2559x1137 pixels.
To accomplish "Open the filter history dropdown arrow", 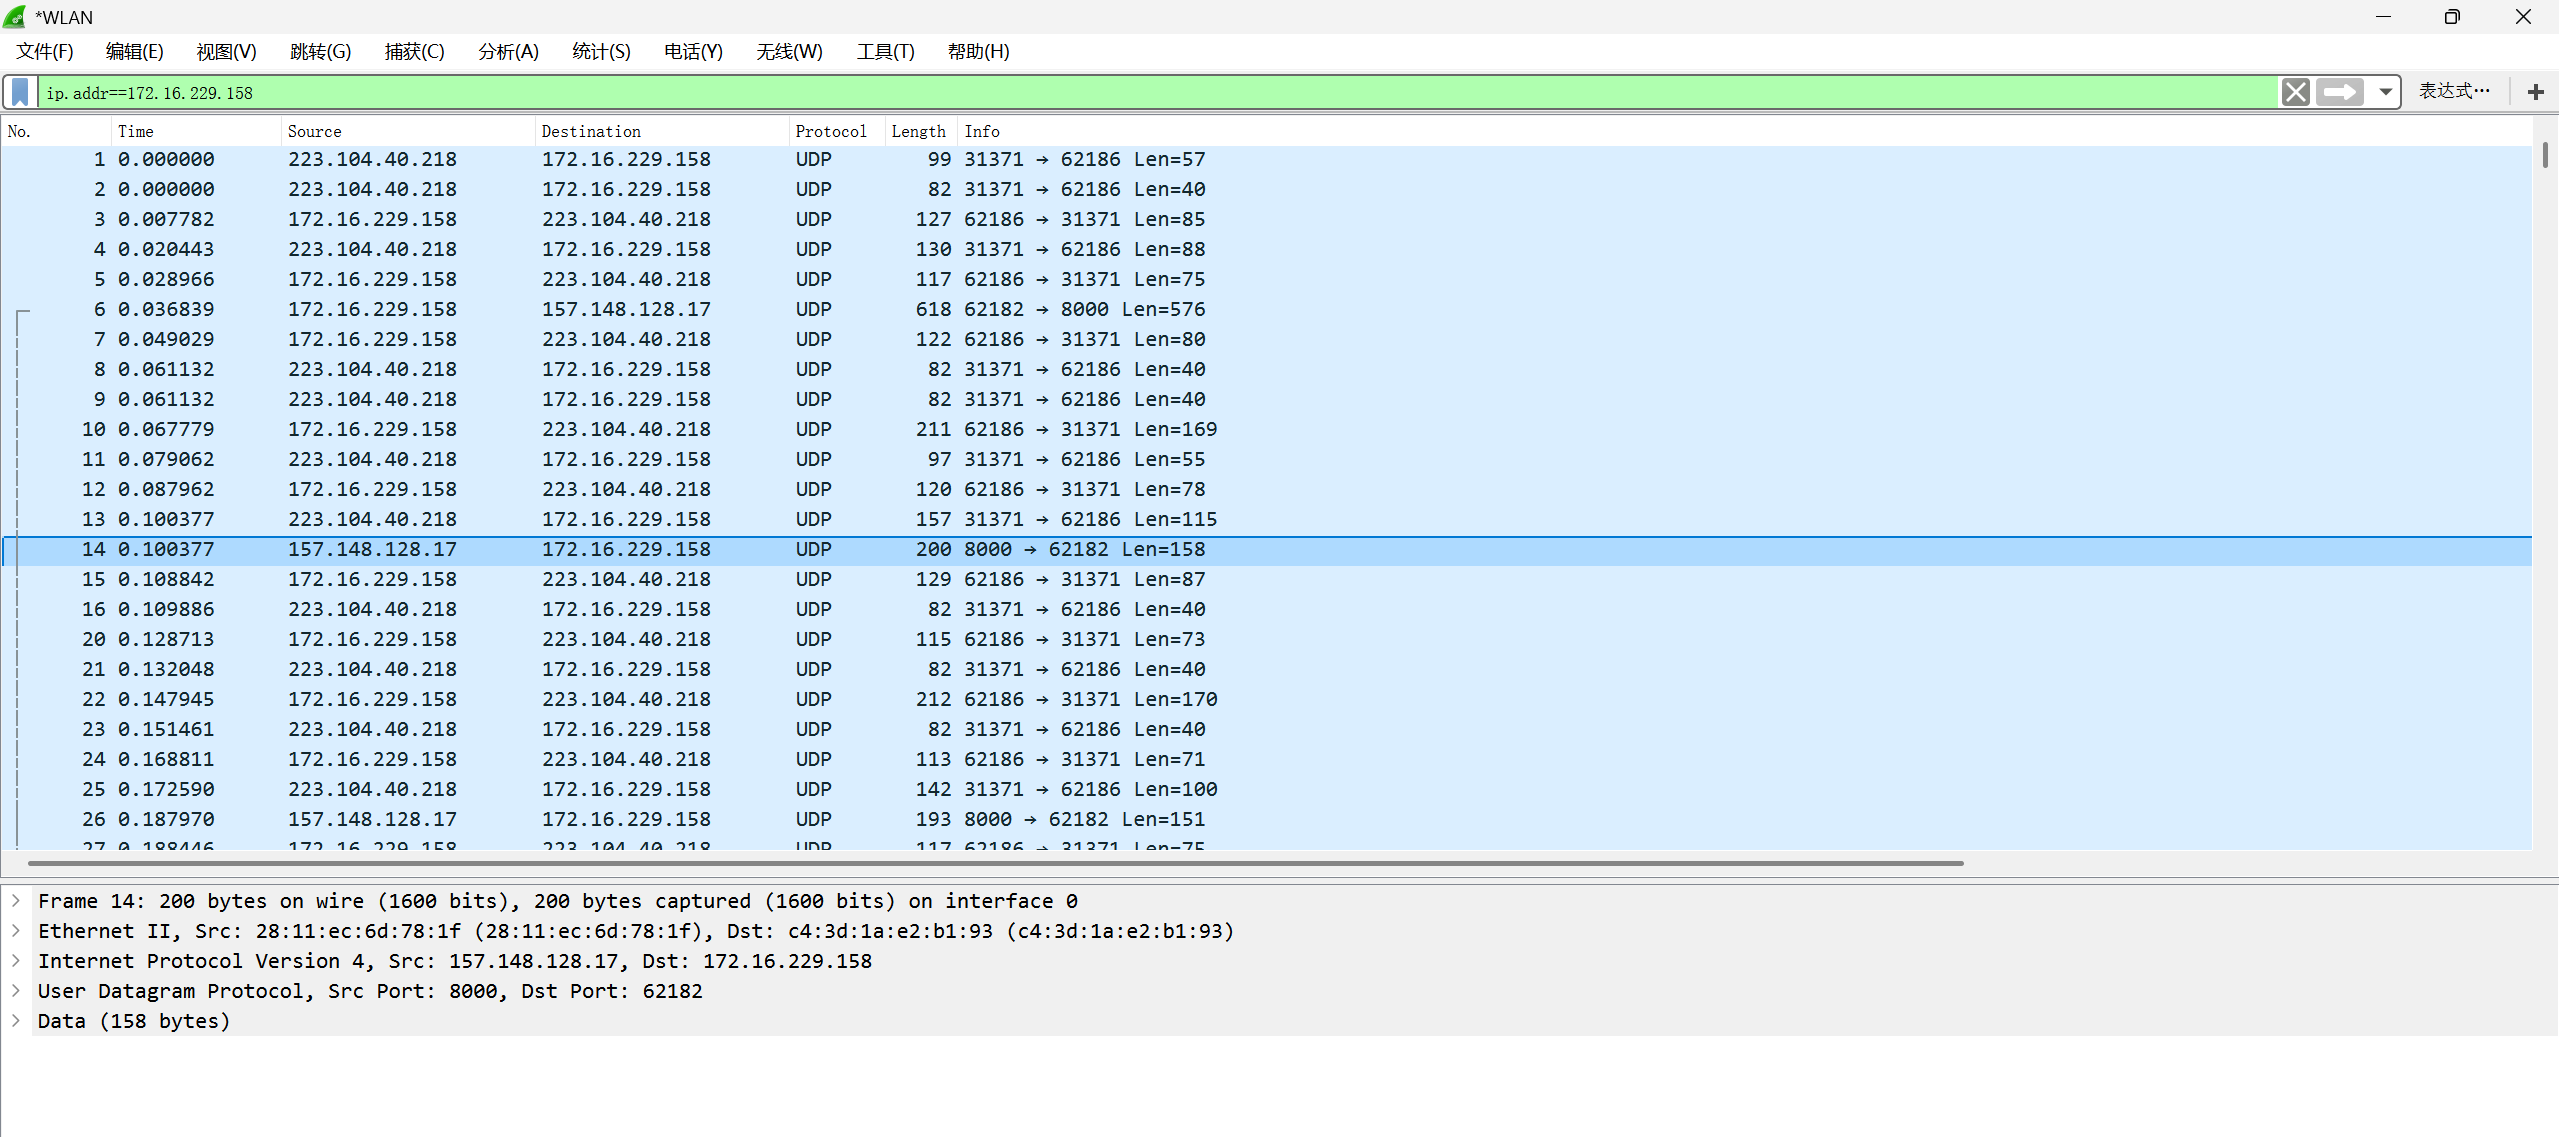I will (x=2385, y=93).
